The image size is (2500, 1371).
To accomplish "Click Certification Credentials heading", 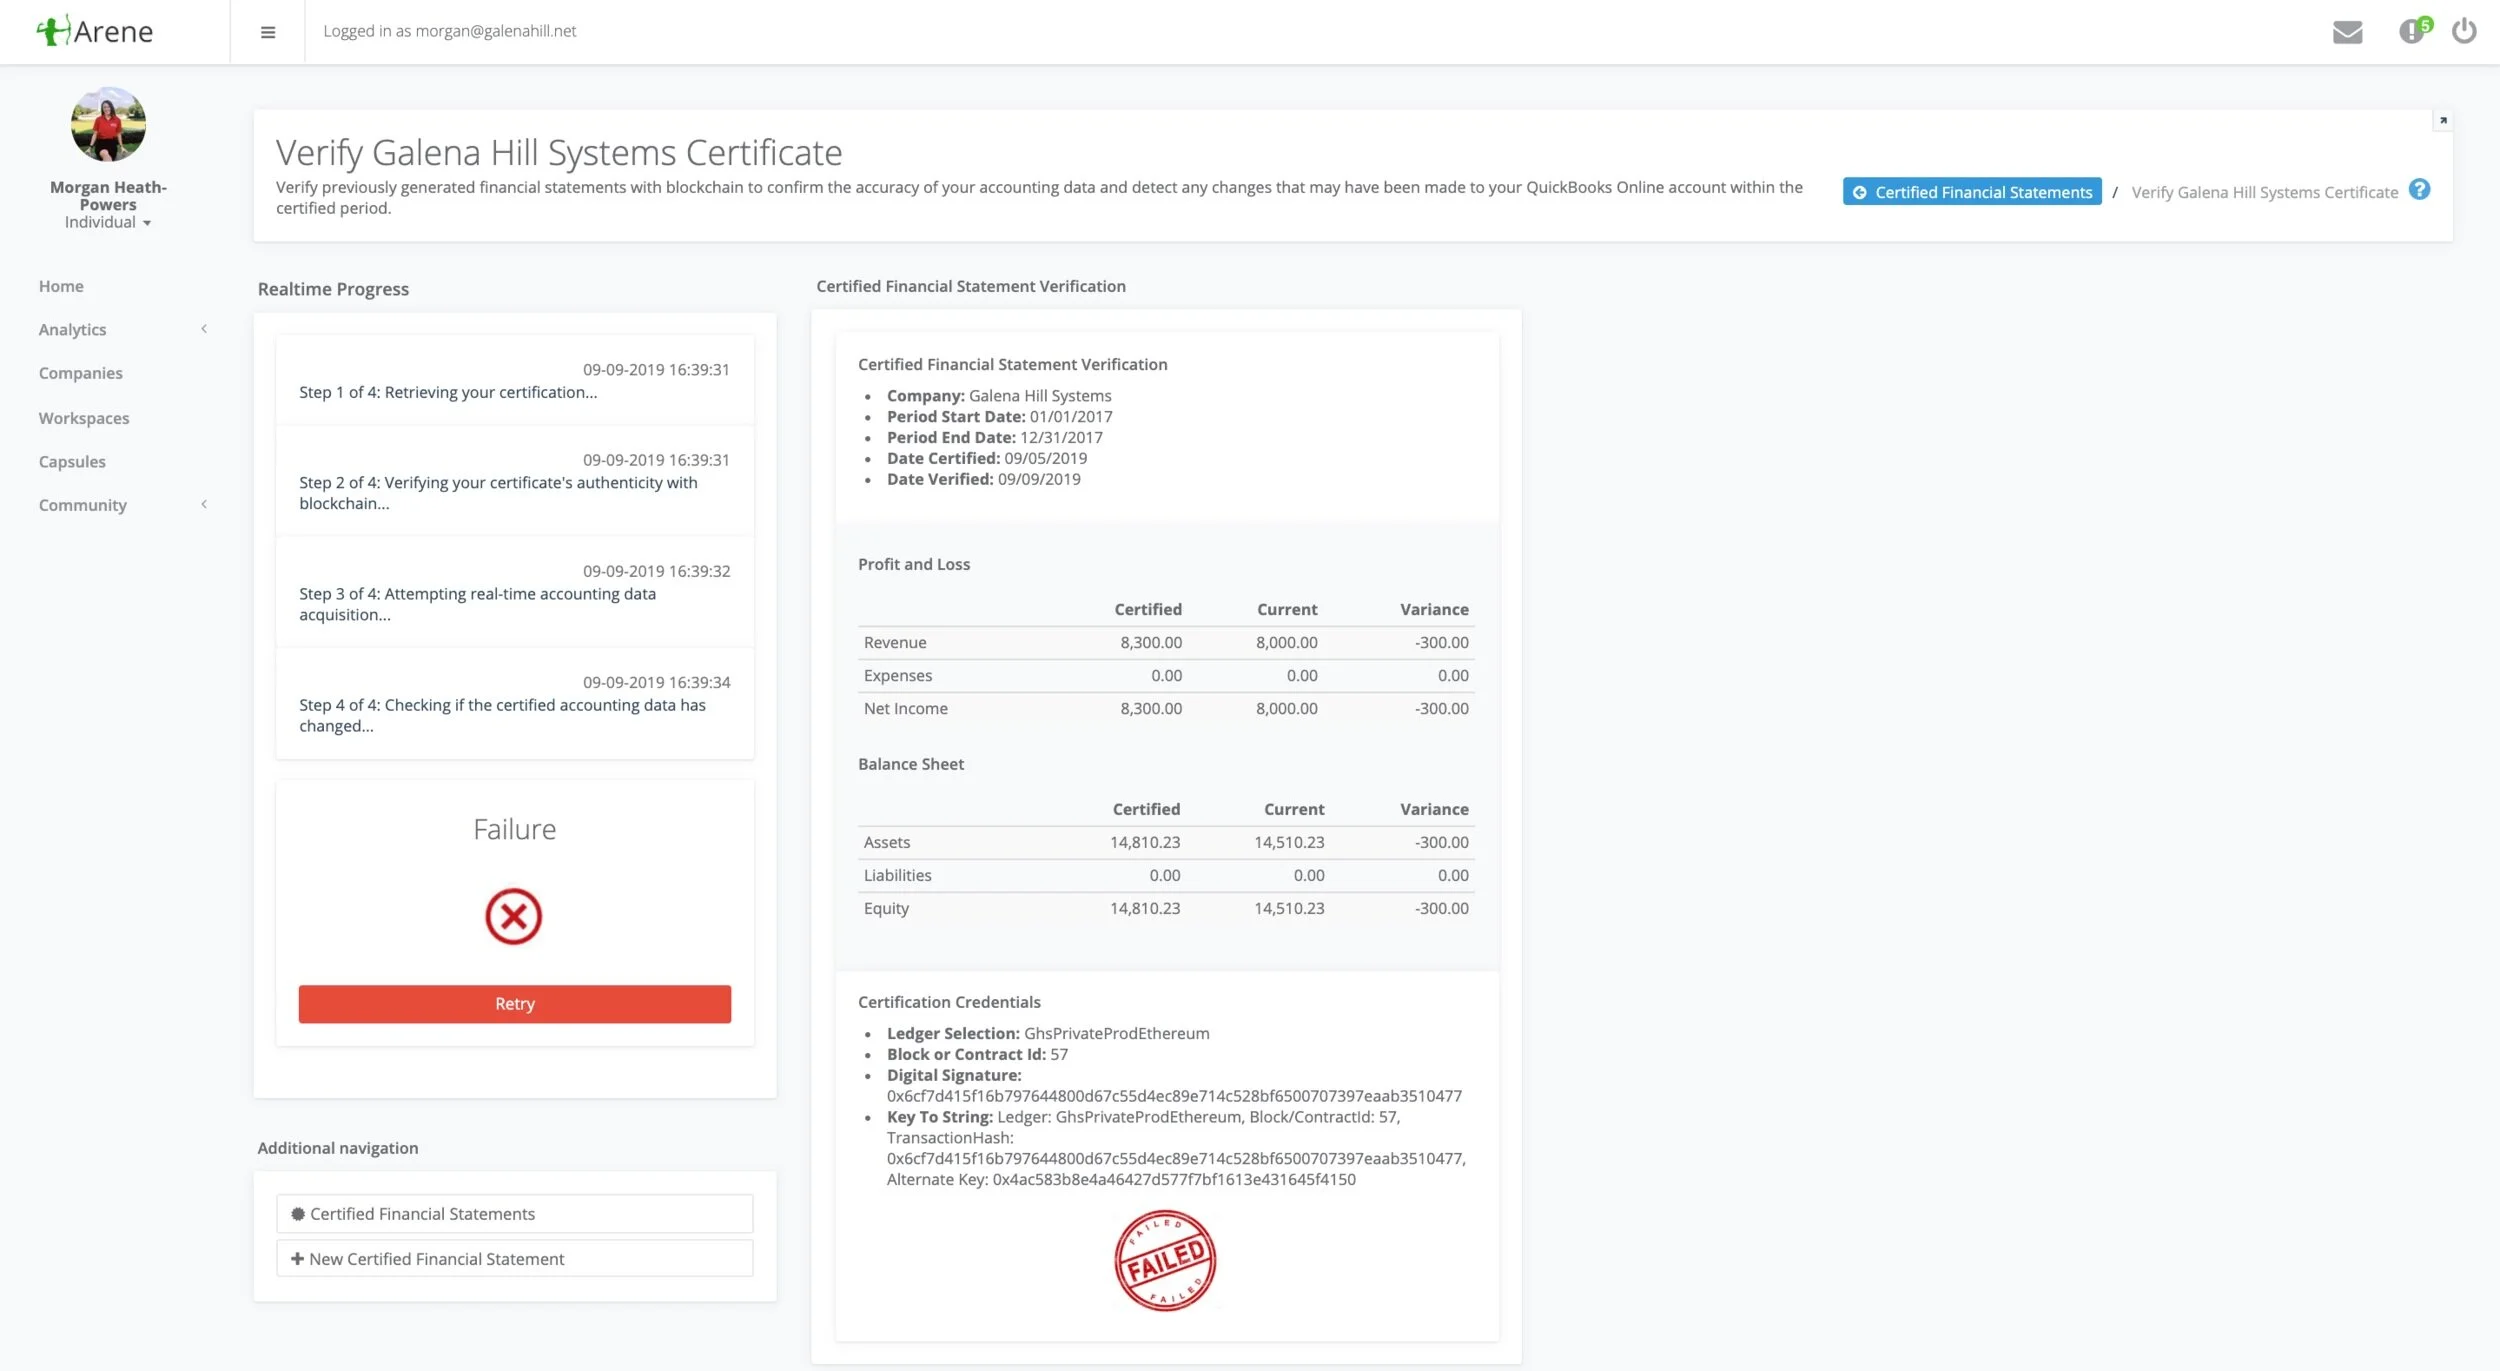I will tap(949, 1002).
